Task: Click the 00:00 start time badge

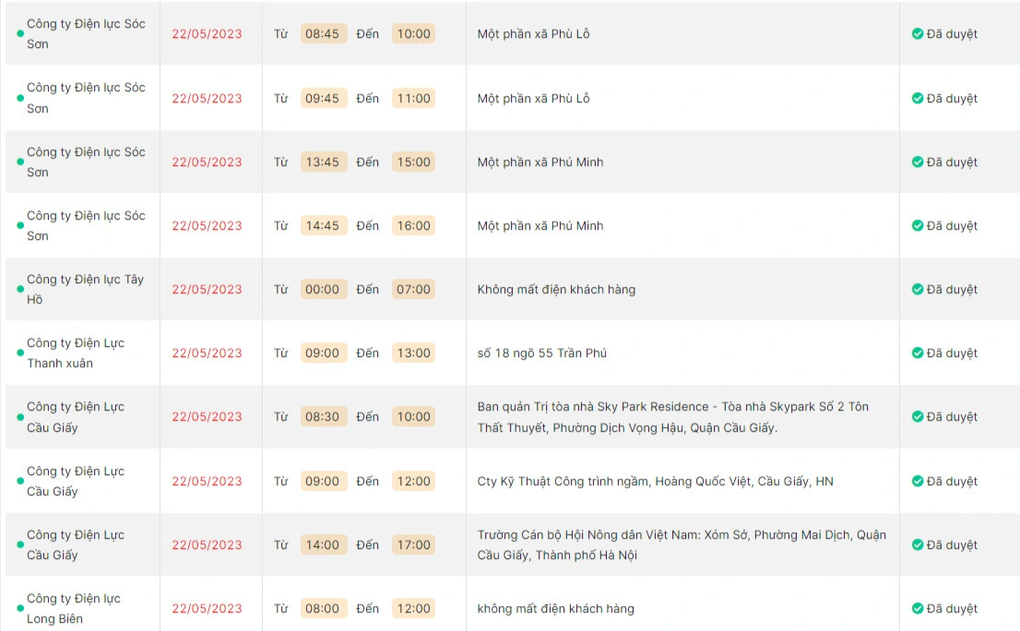Action: click(322, 289)
